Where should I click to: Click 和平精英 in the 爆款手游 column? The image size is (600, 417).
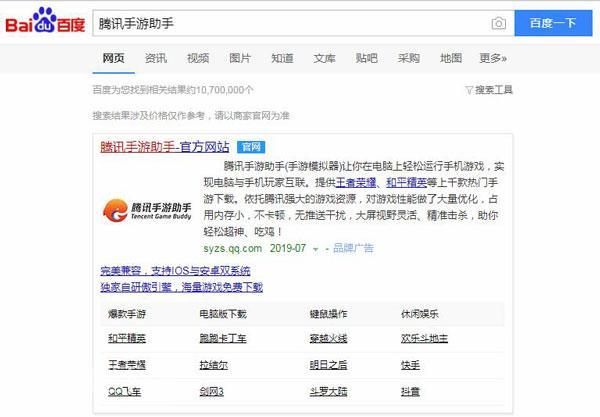[127, 339]
